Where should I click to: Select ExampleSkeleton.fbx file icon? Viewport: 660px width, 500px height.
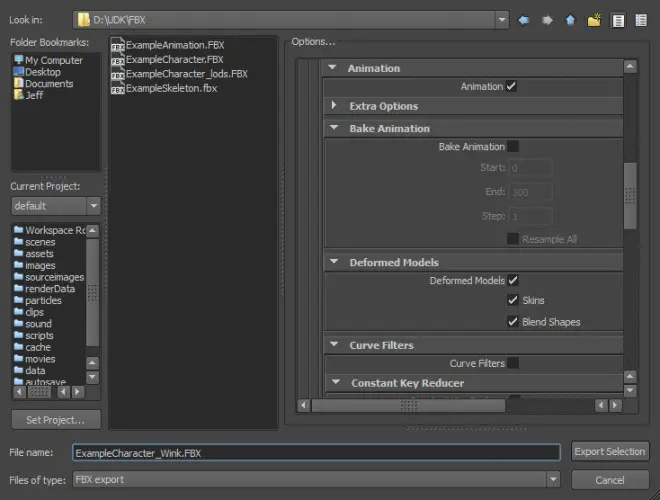pos(117,88)
